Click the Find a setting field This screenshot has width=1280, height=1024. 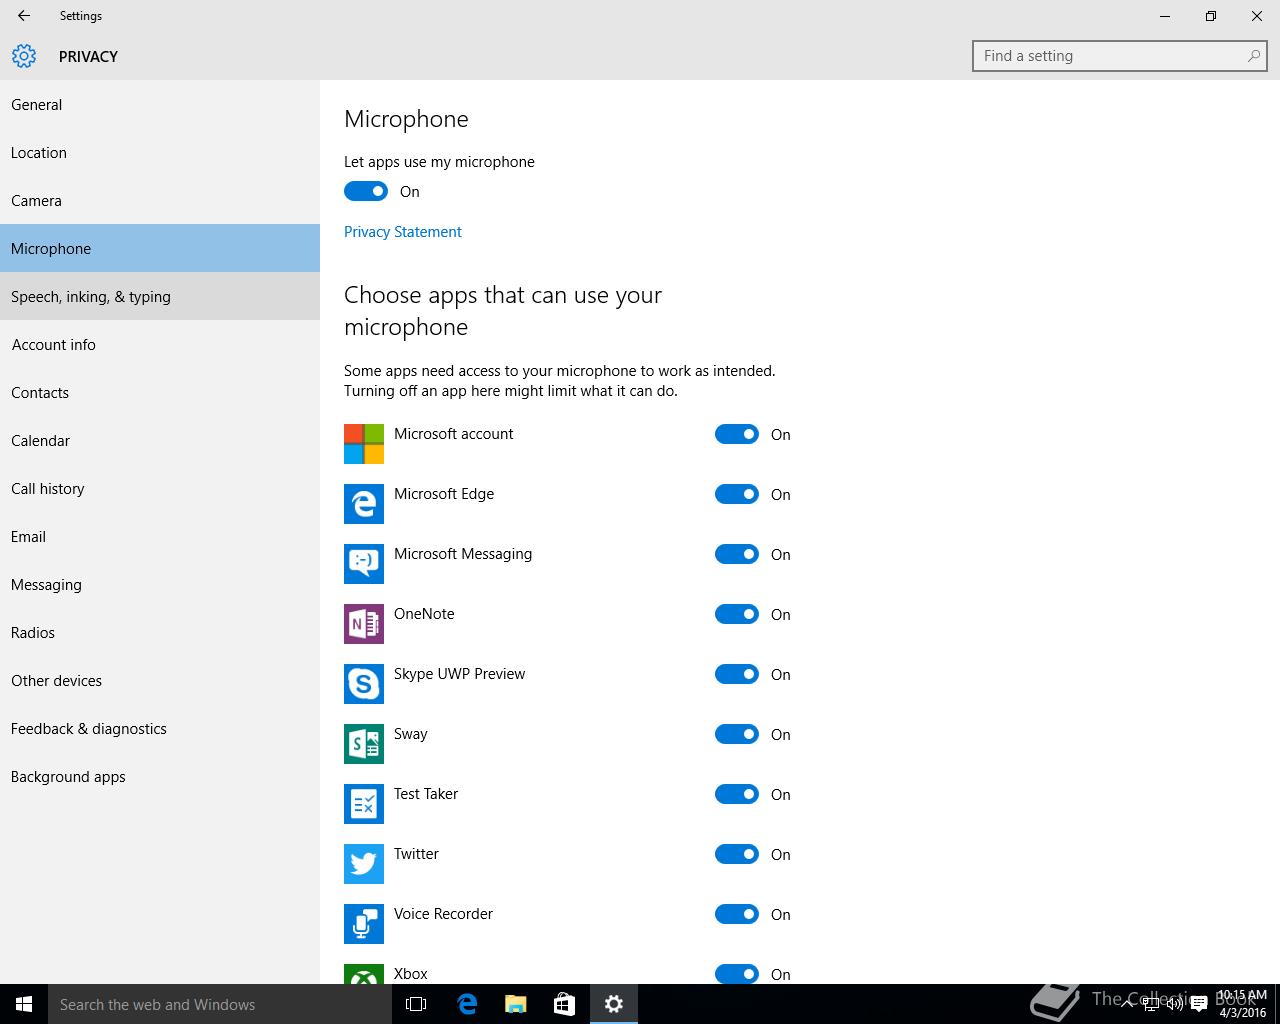[1120, 56]
